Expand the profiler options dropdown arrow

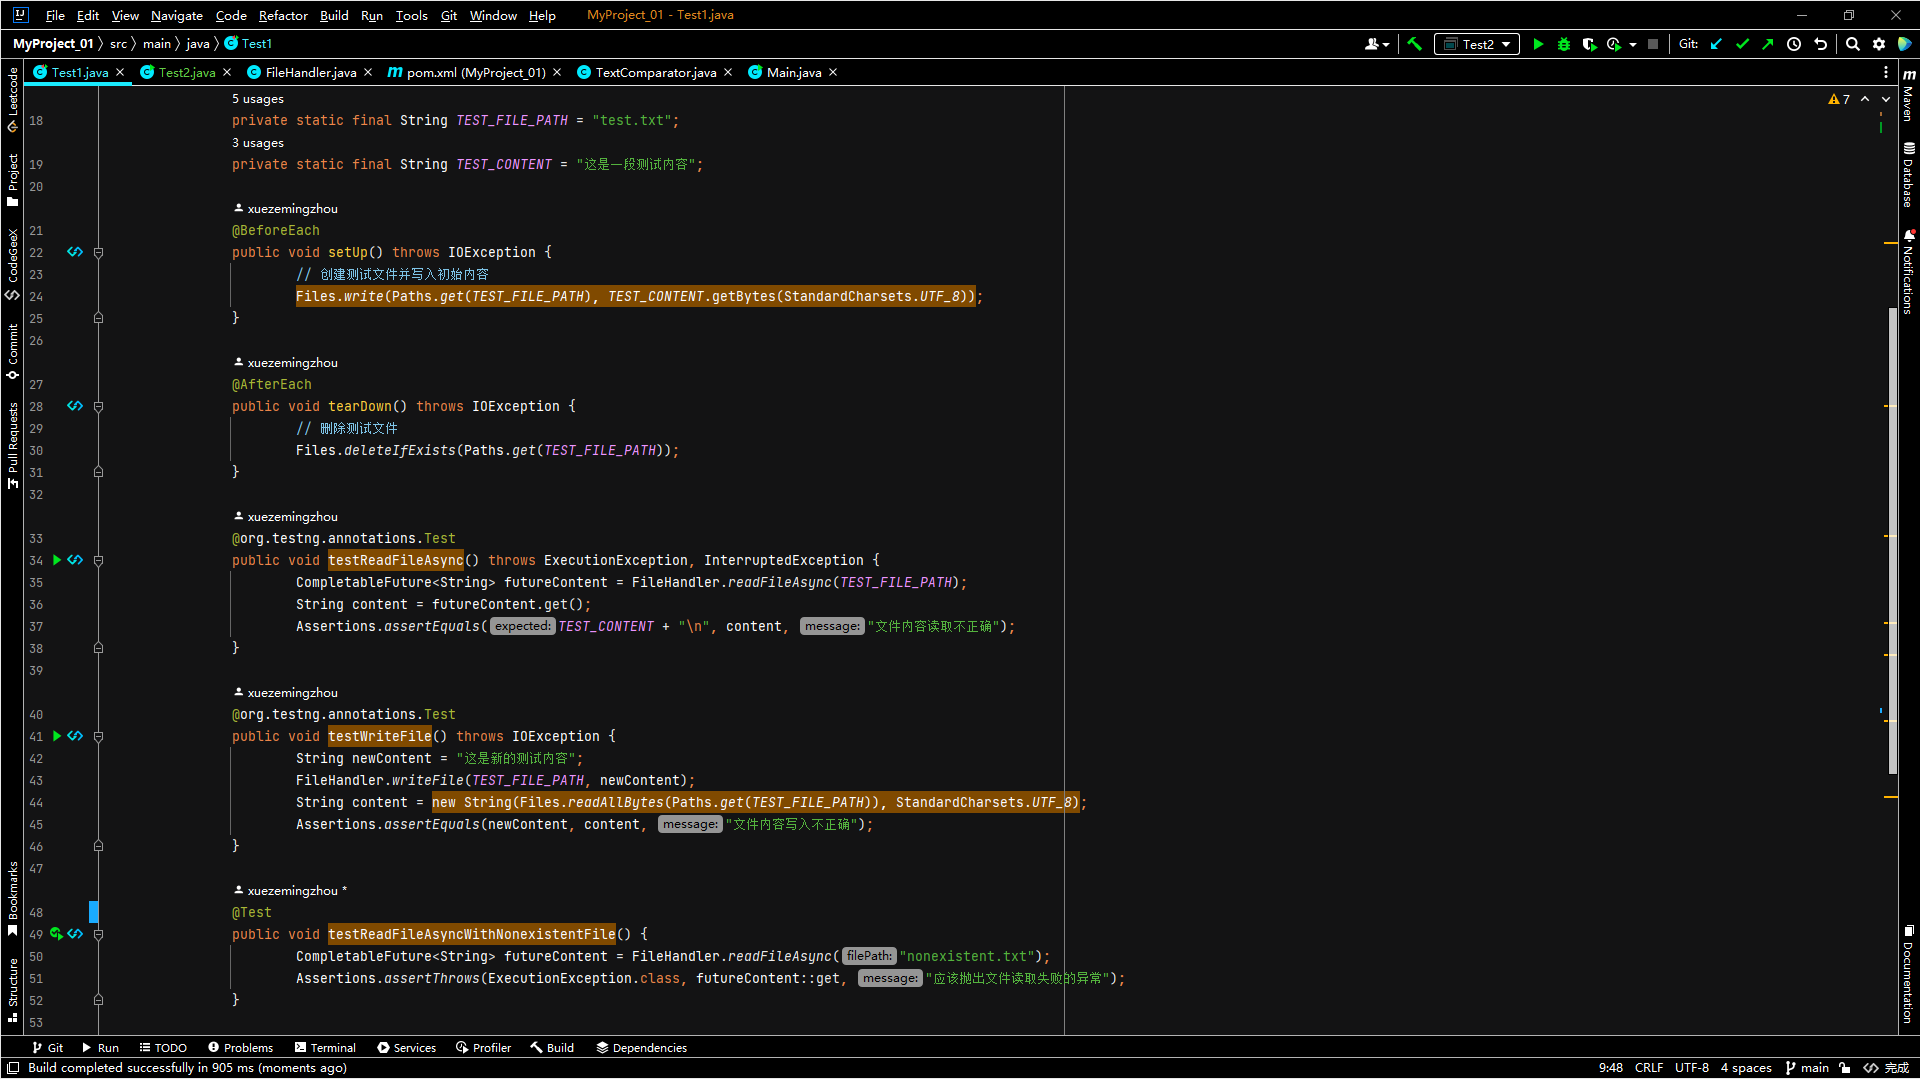[1633, 44]
